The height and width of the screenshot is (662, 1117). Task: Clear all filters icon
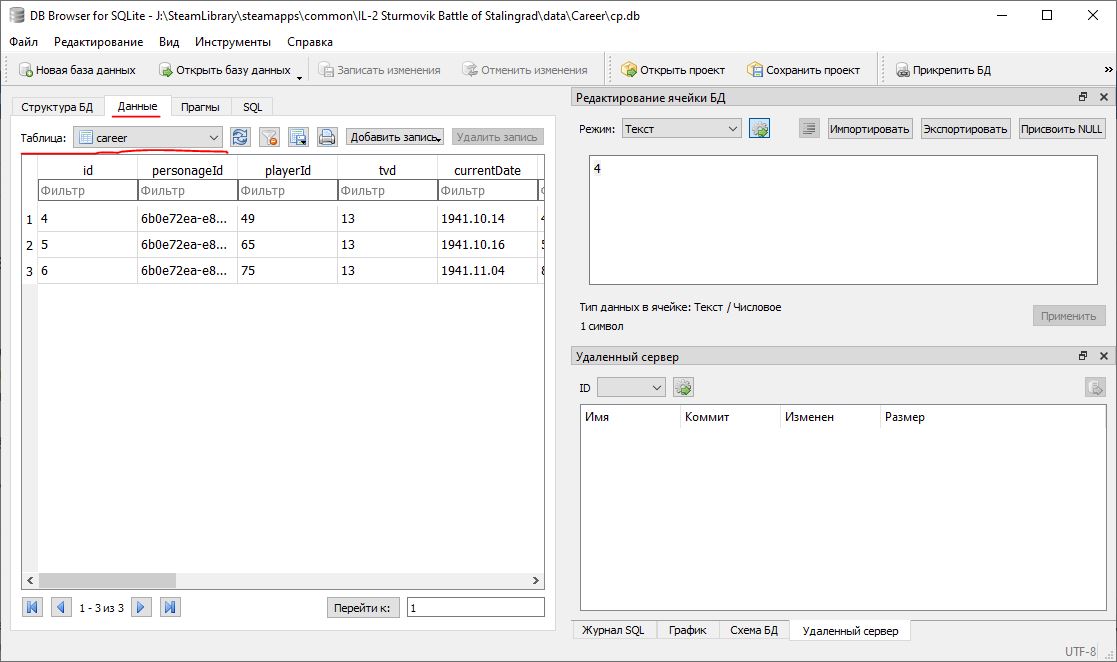pos(269,137)
